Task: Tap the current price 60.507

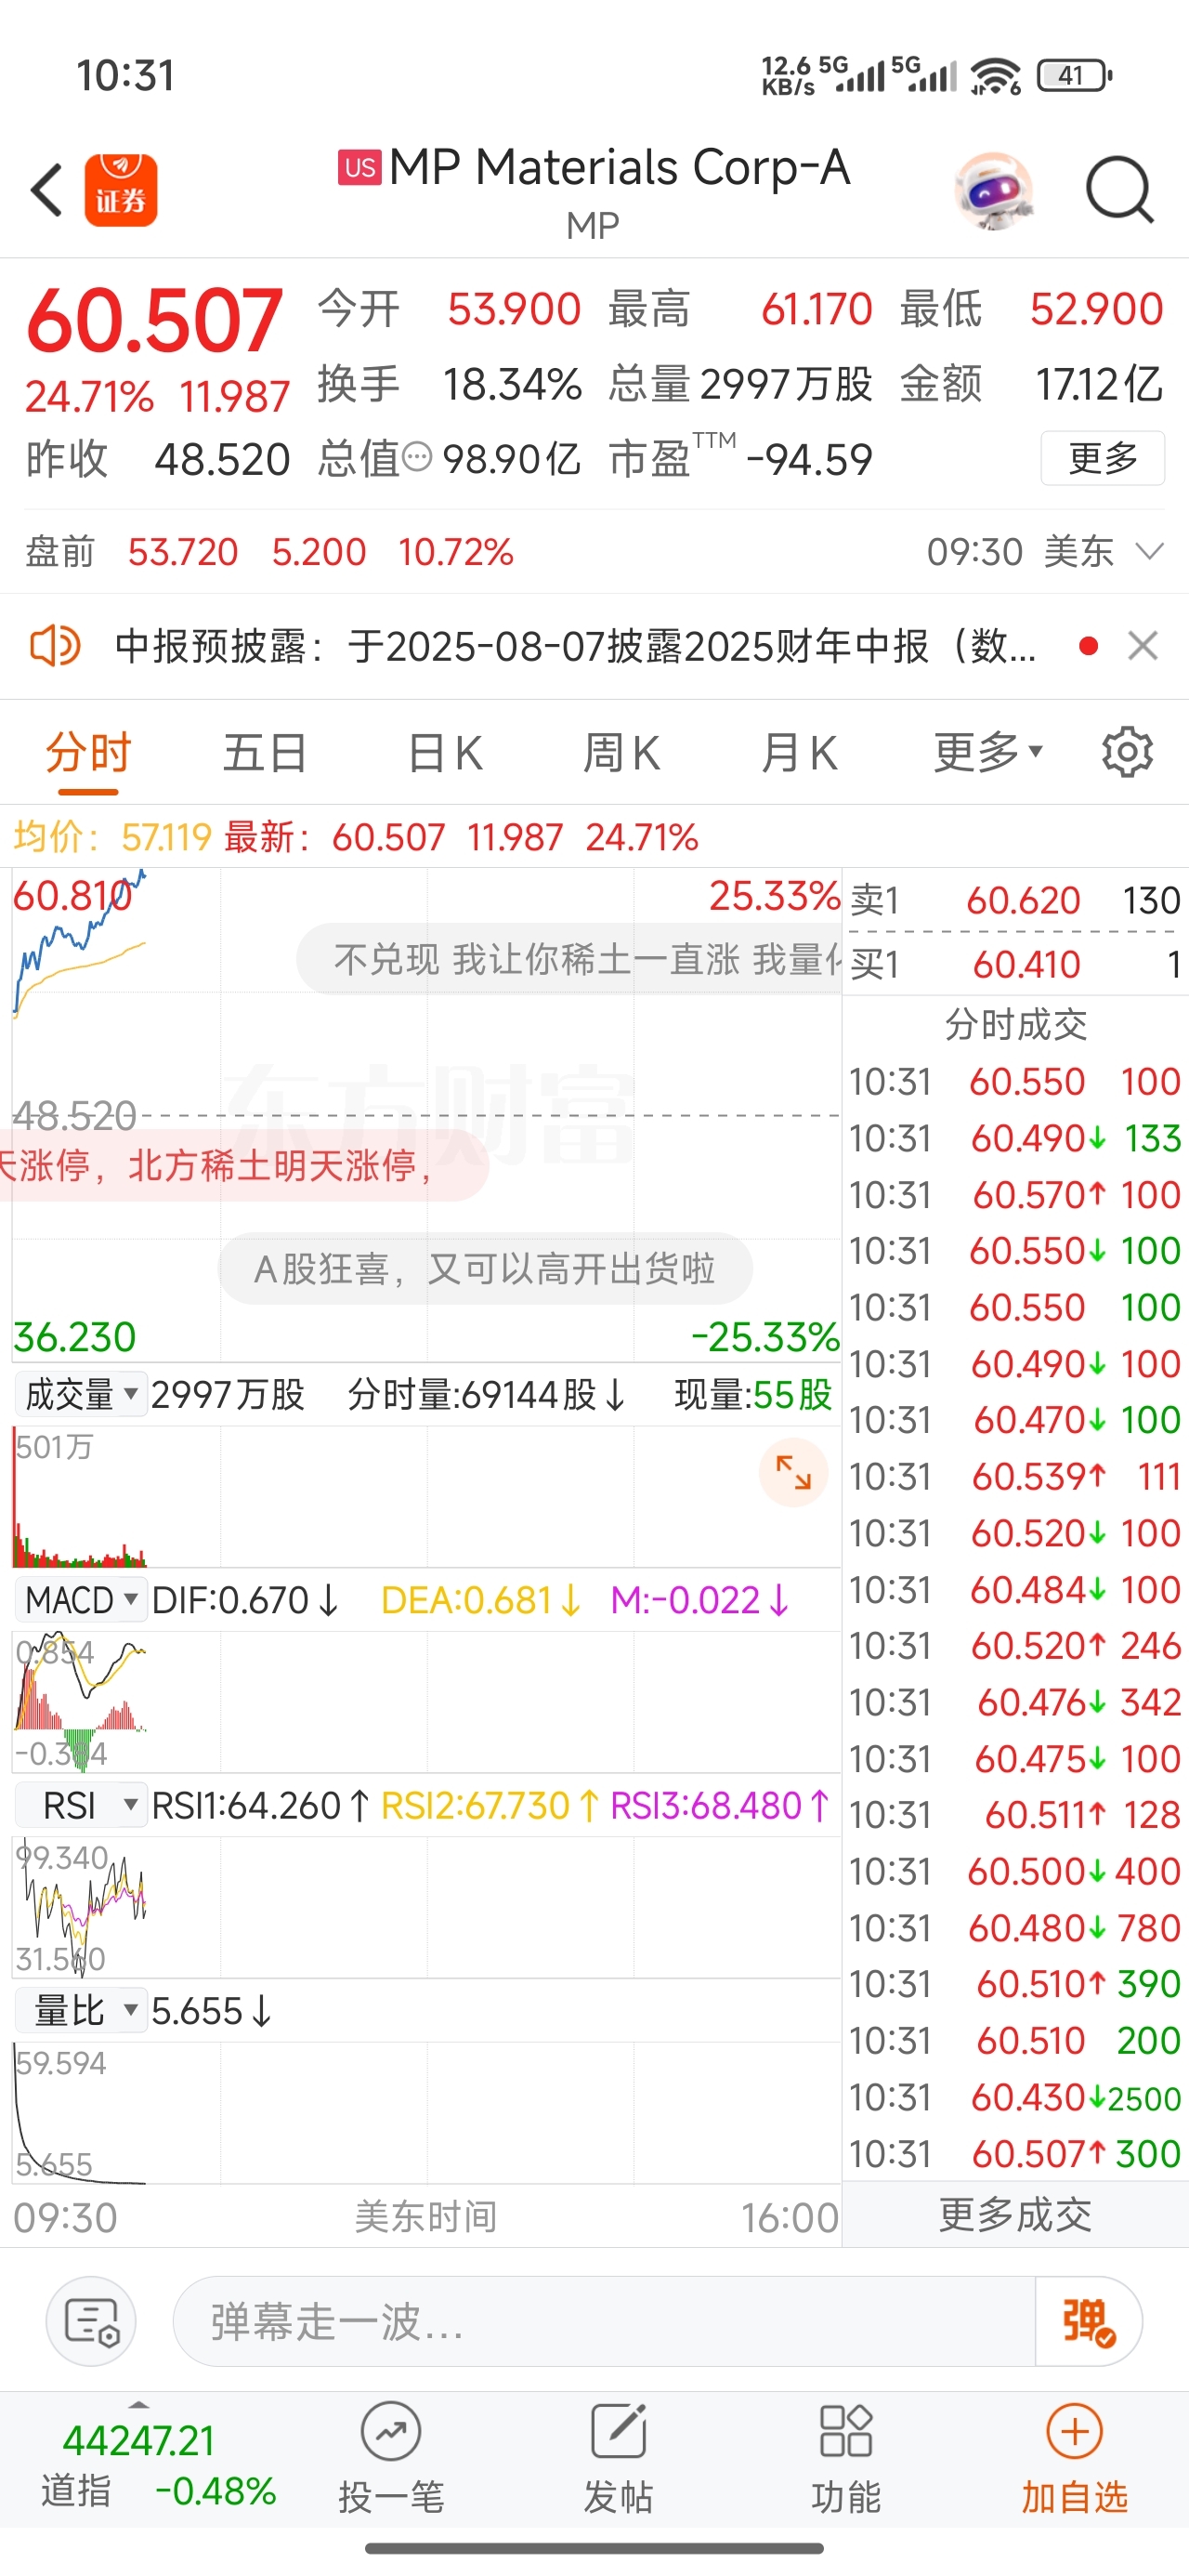Action: tap(155, 321)
